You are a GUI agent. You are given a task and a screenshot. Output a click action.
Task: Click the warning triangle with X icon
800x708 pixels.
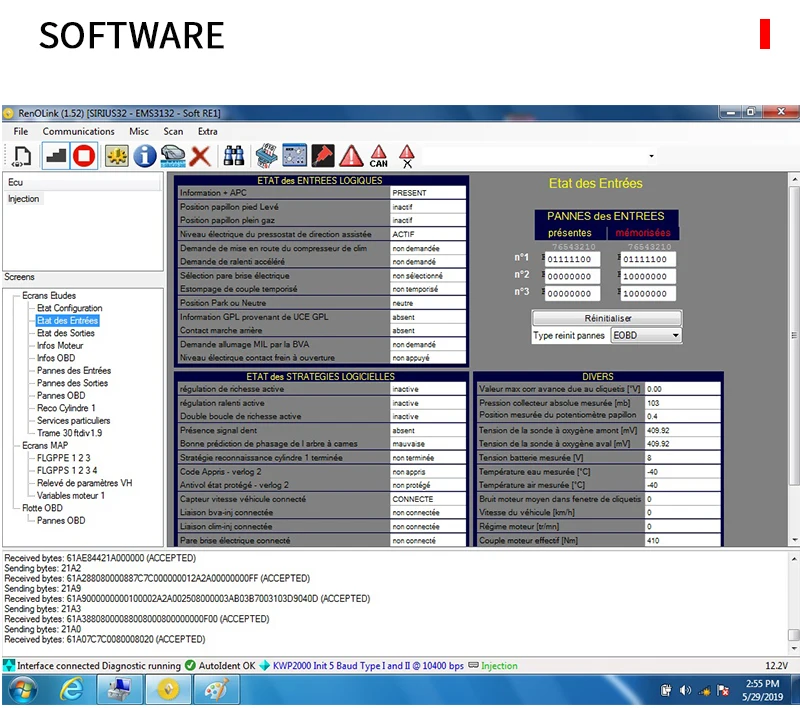pos(407,156)
